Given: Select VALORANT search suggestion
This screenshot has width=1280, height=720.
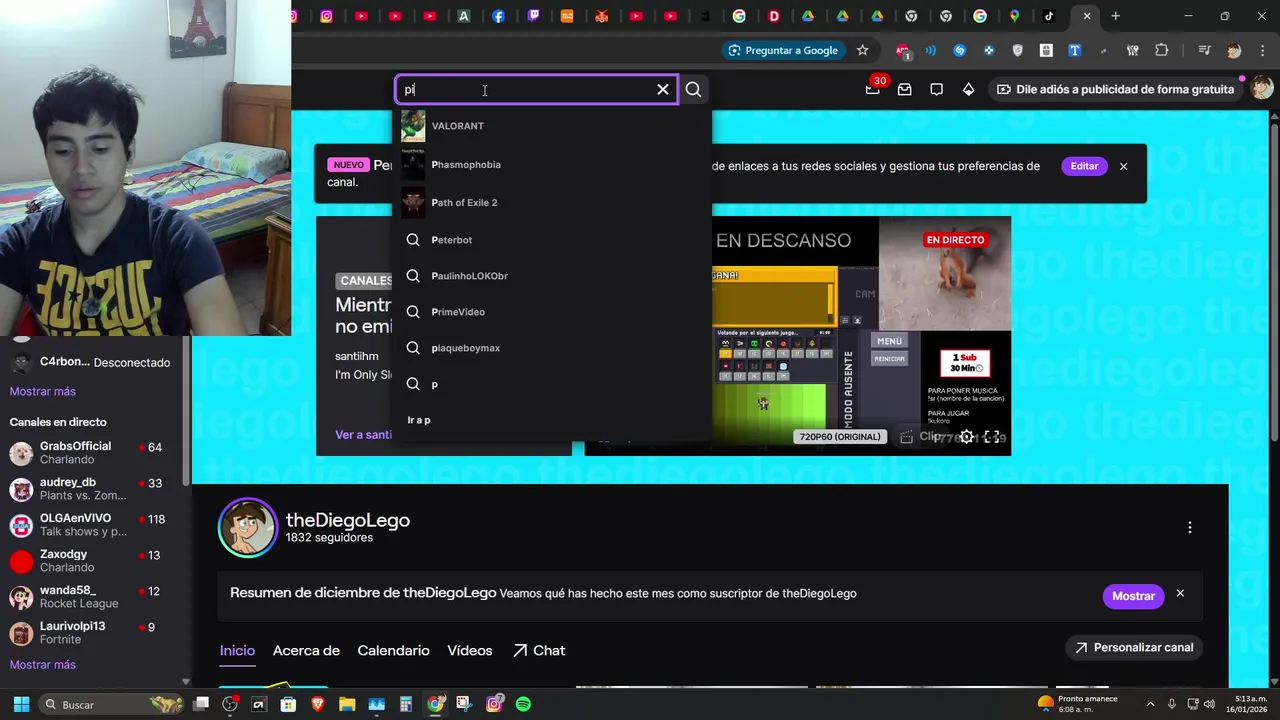Looking at the screenshot, I should (x=554, y=126).
